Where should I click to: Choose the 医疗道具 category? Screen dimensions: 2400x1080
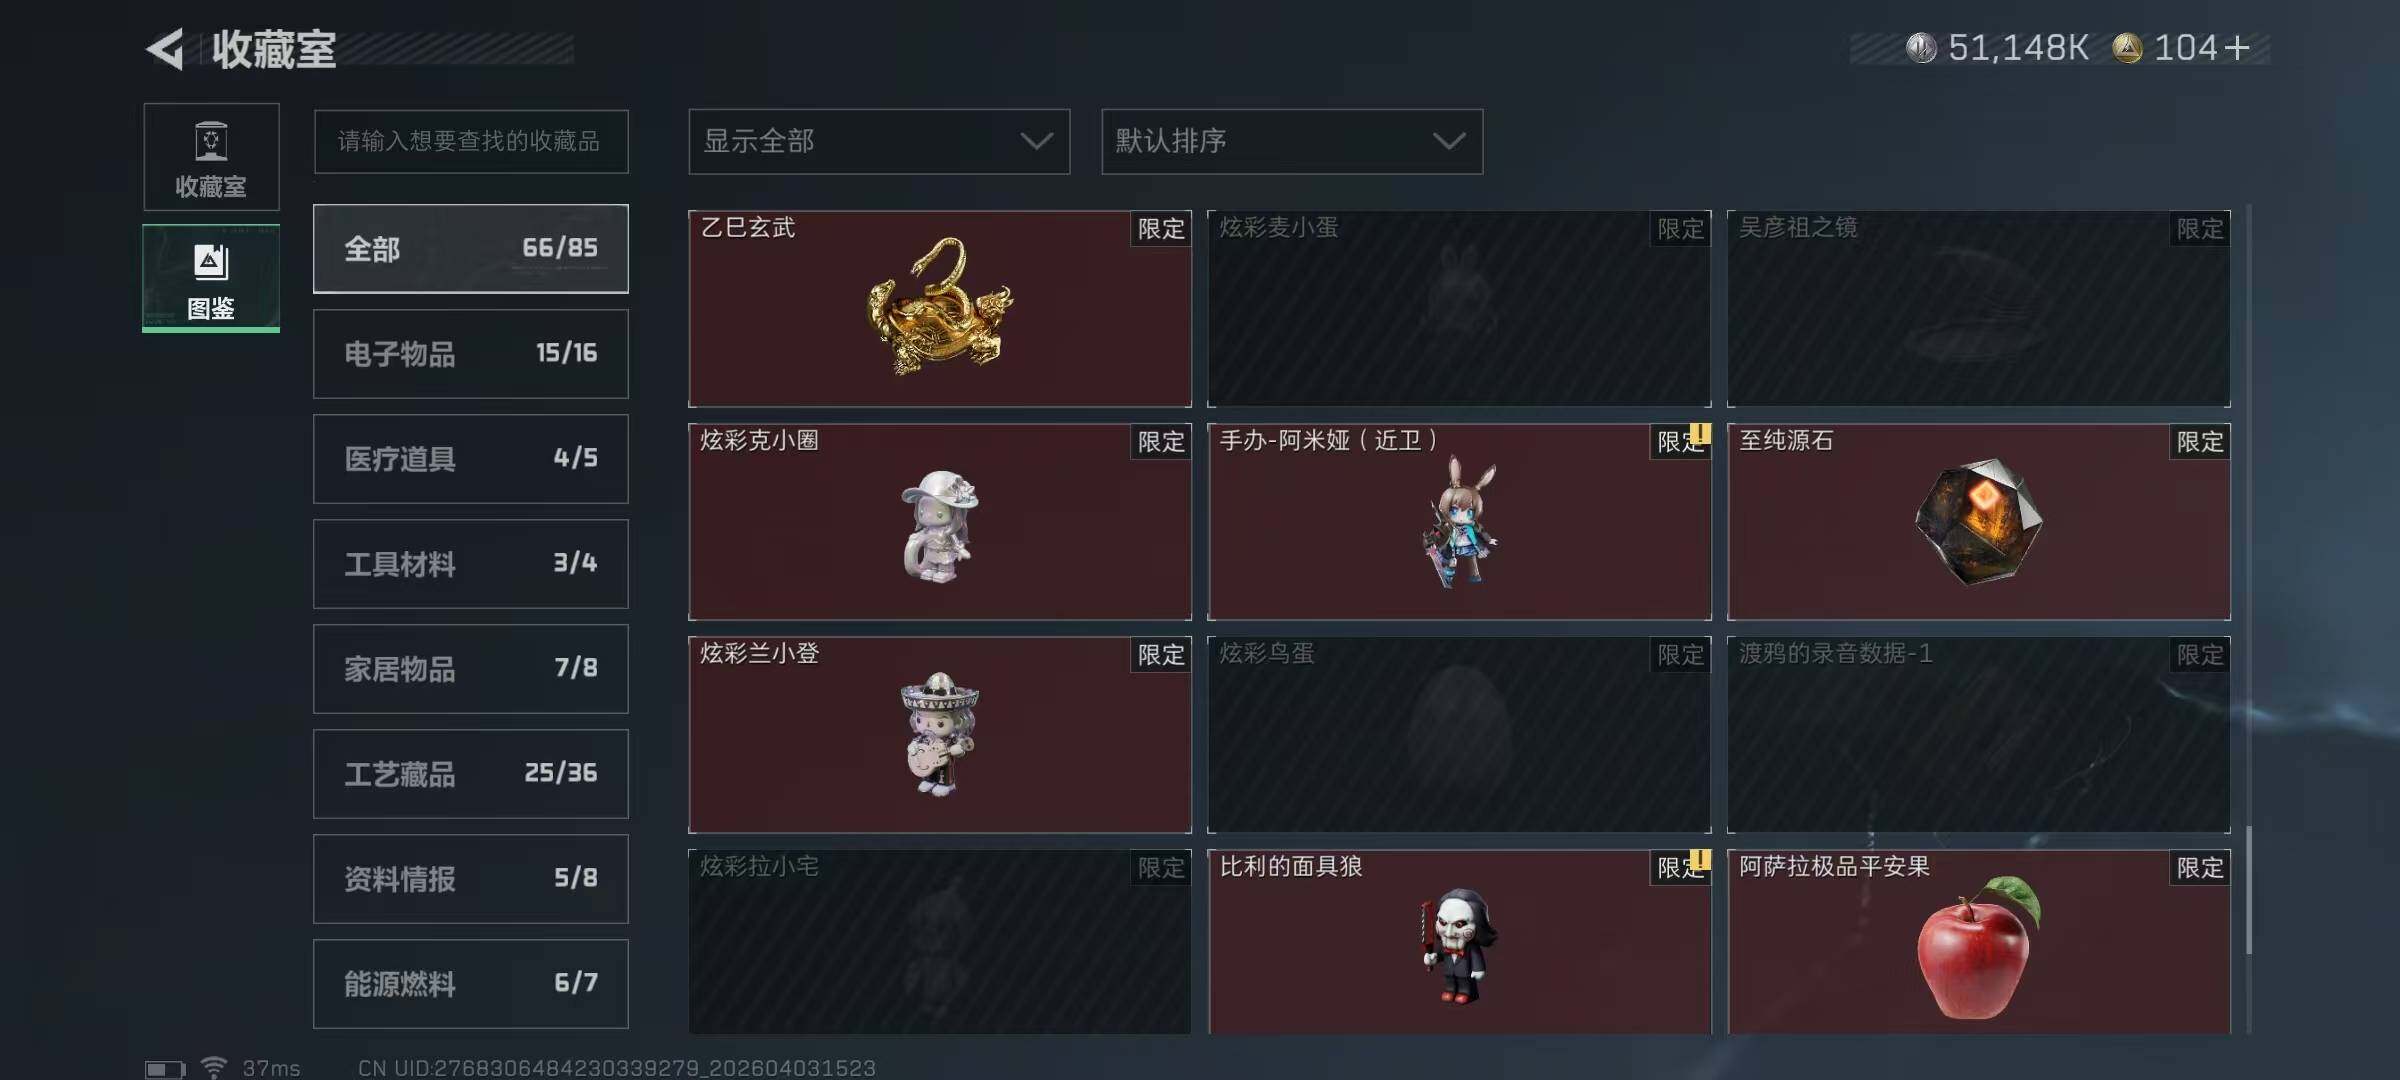(471, 459)
